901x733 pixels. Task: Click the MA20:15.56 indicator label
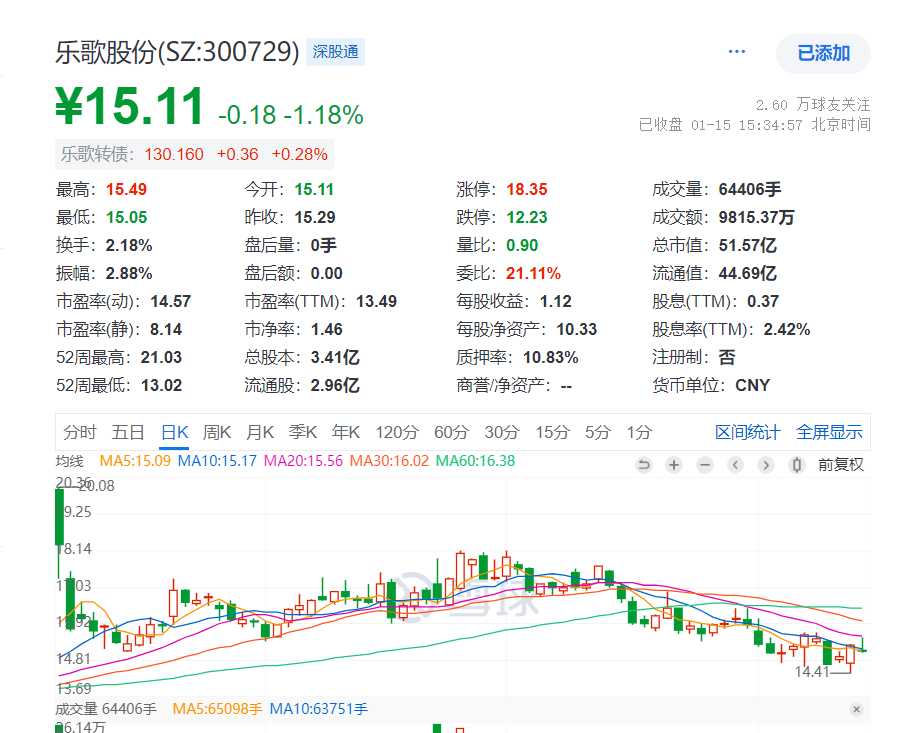point(303,461)
